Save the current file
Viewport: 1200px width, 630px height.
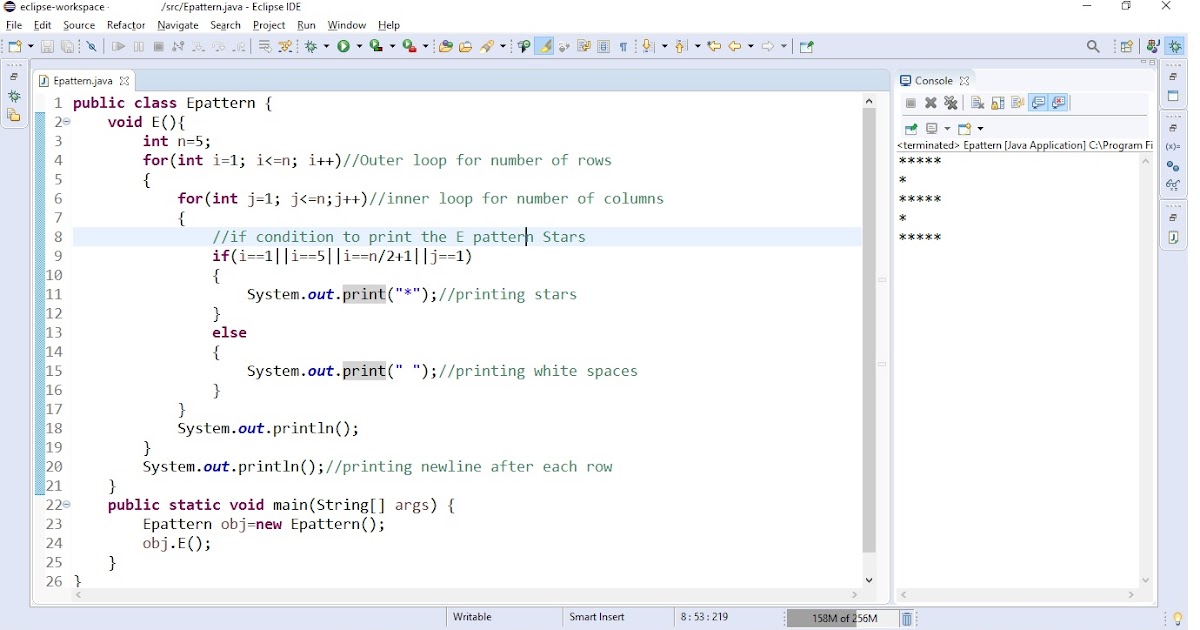[46, 46]
